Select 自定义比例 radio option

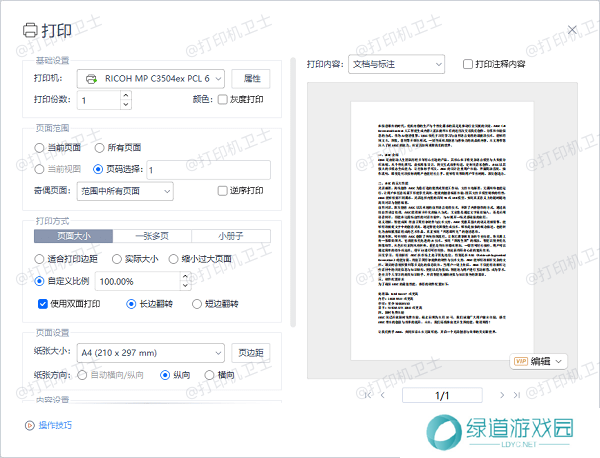39,281
